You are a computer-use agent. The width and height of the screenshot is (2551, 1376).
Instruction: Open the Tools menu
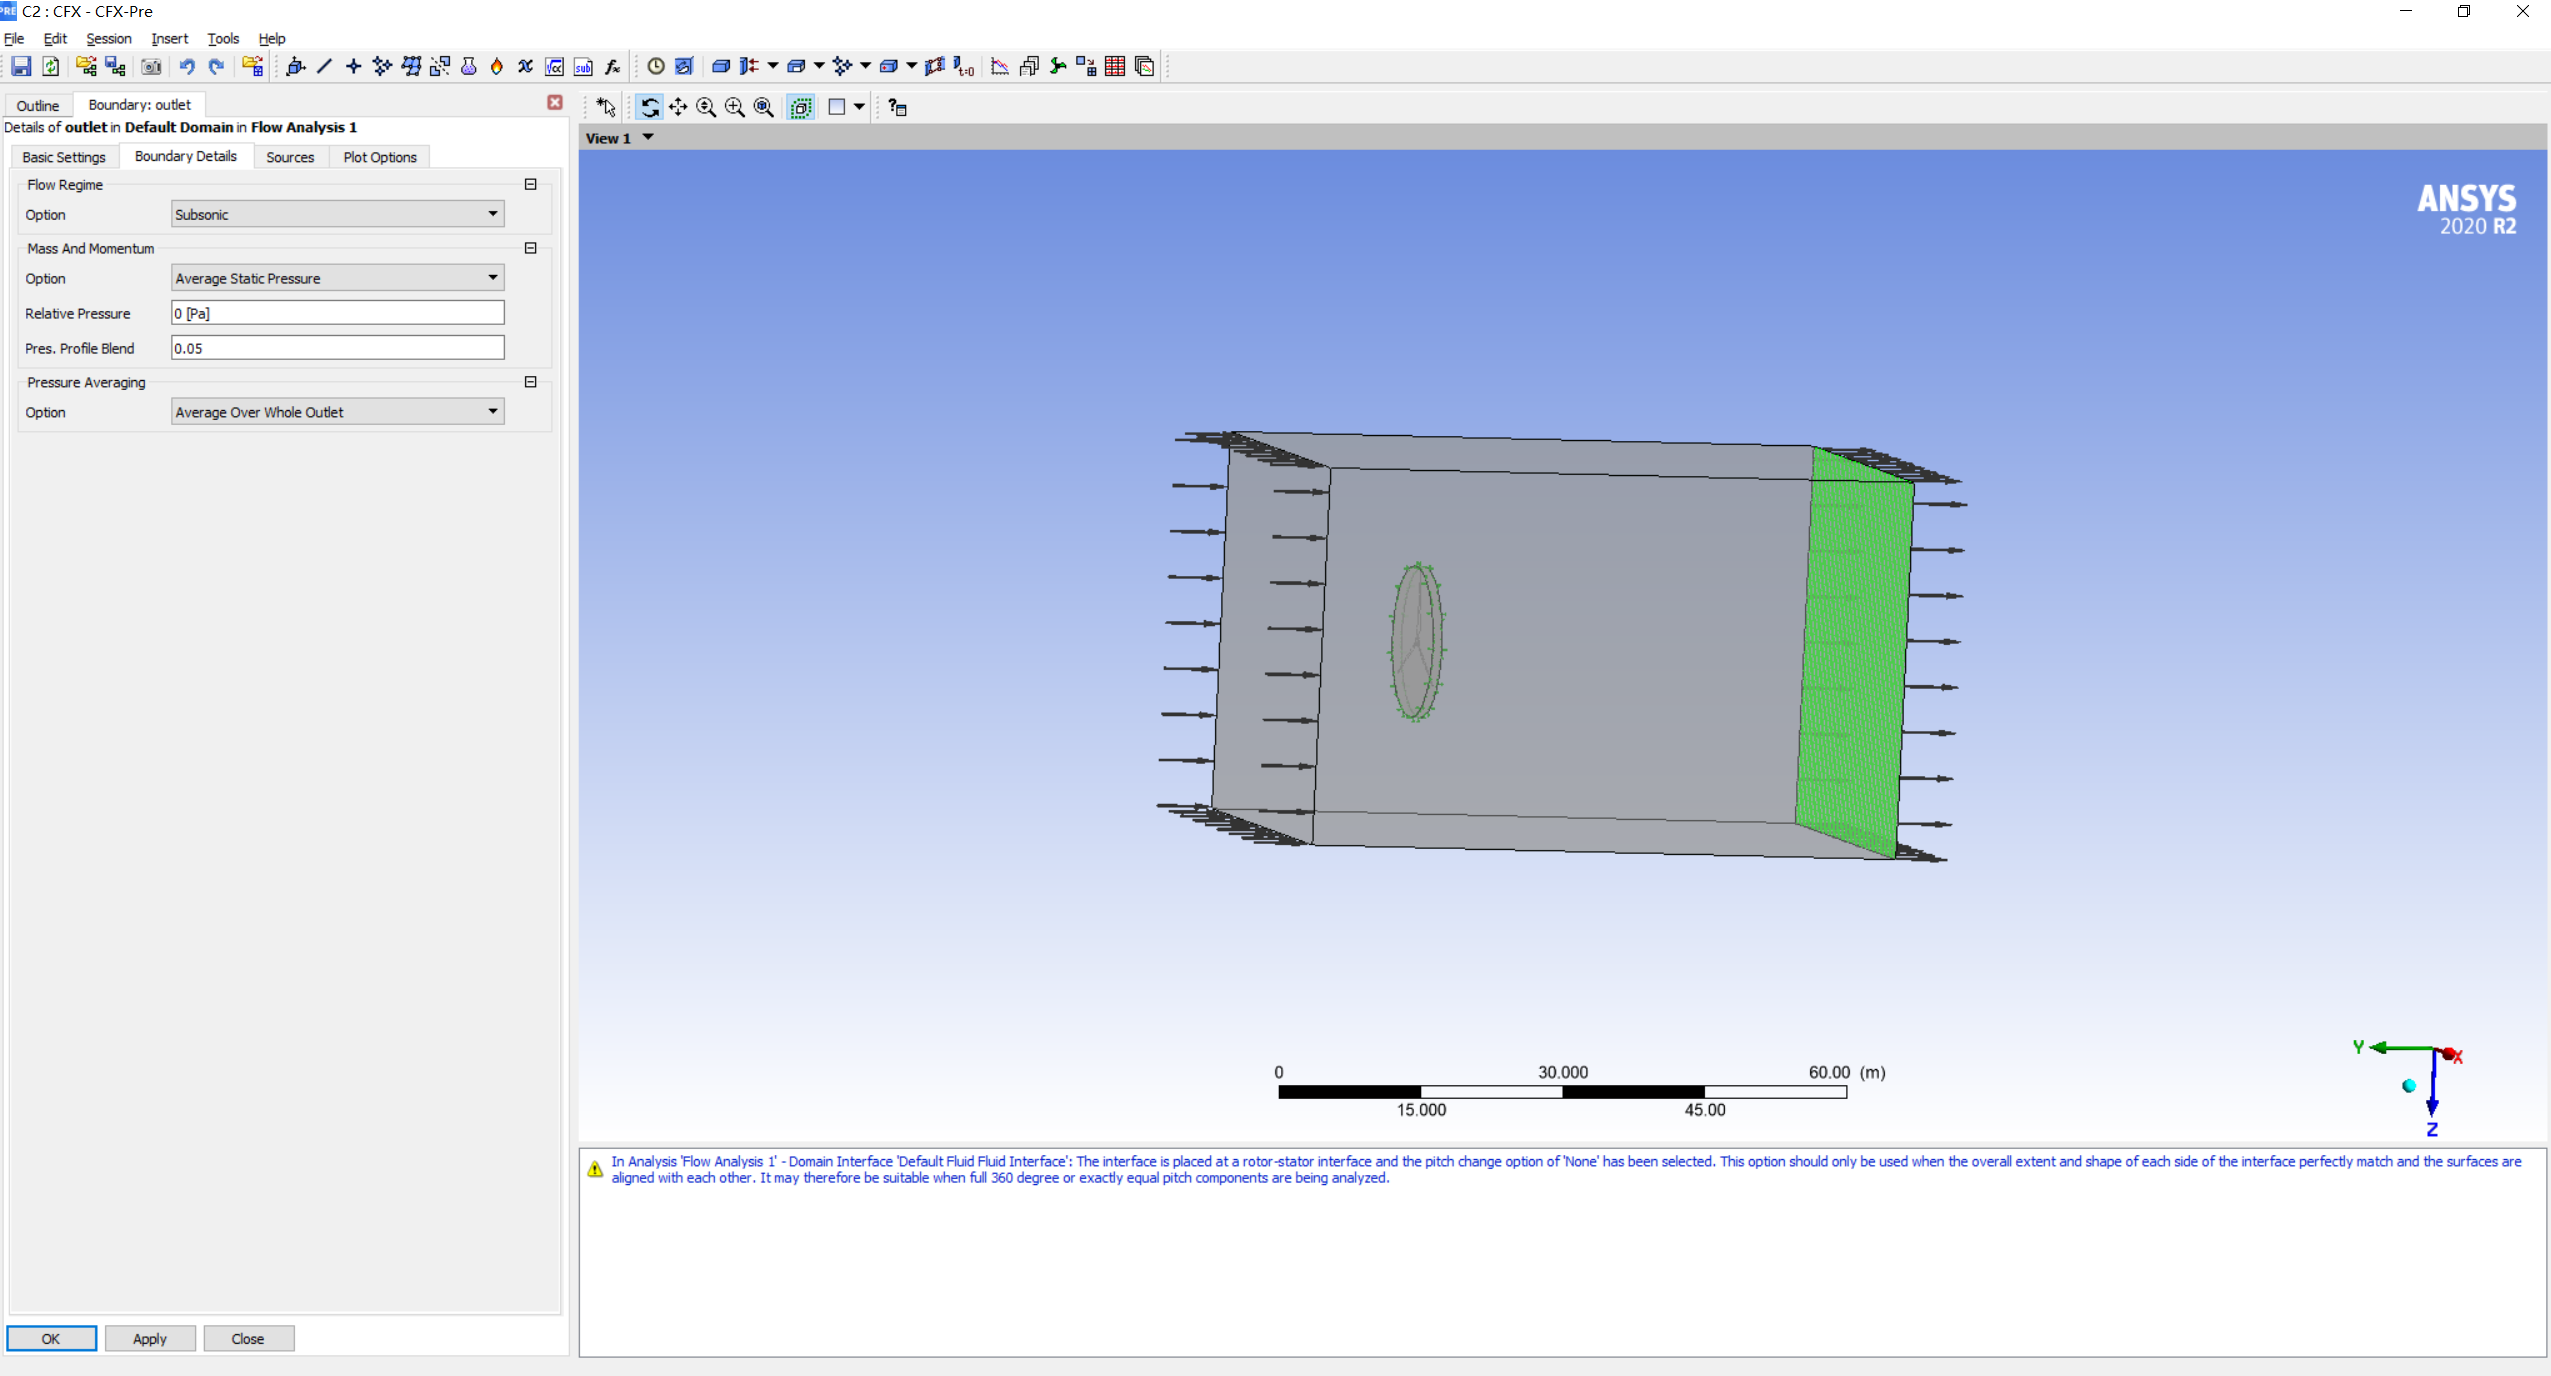click(223, 38)
